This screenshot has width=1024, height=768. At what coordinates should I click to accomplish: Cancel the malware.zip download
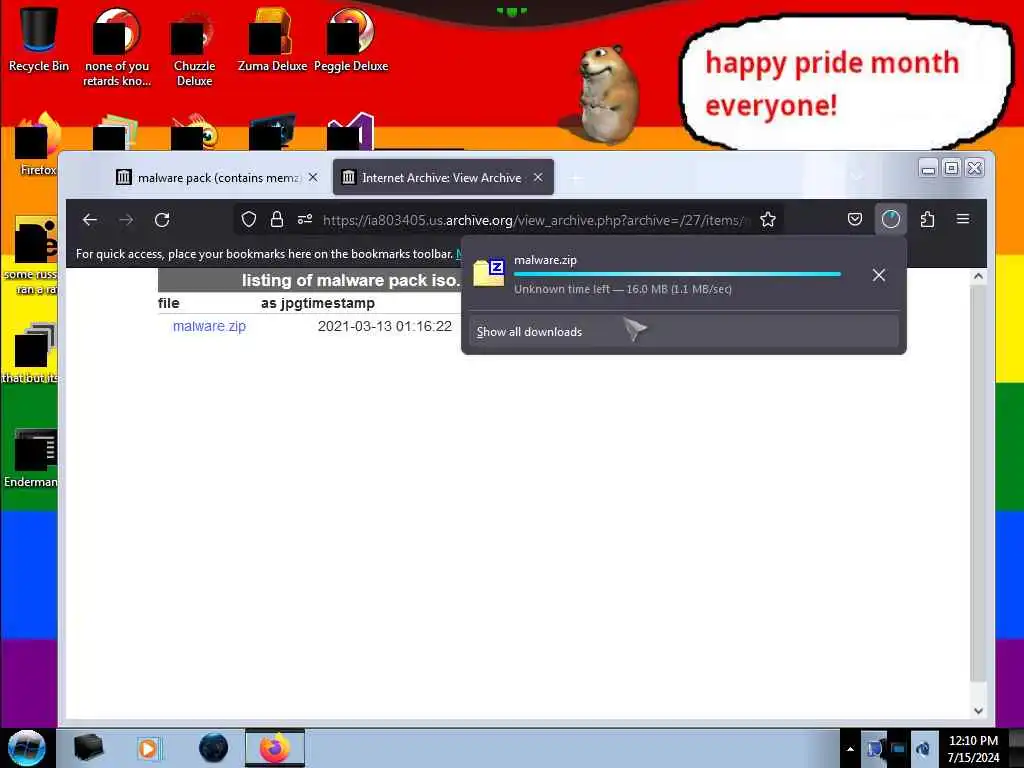[x=878, y=275]
